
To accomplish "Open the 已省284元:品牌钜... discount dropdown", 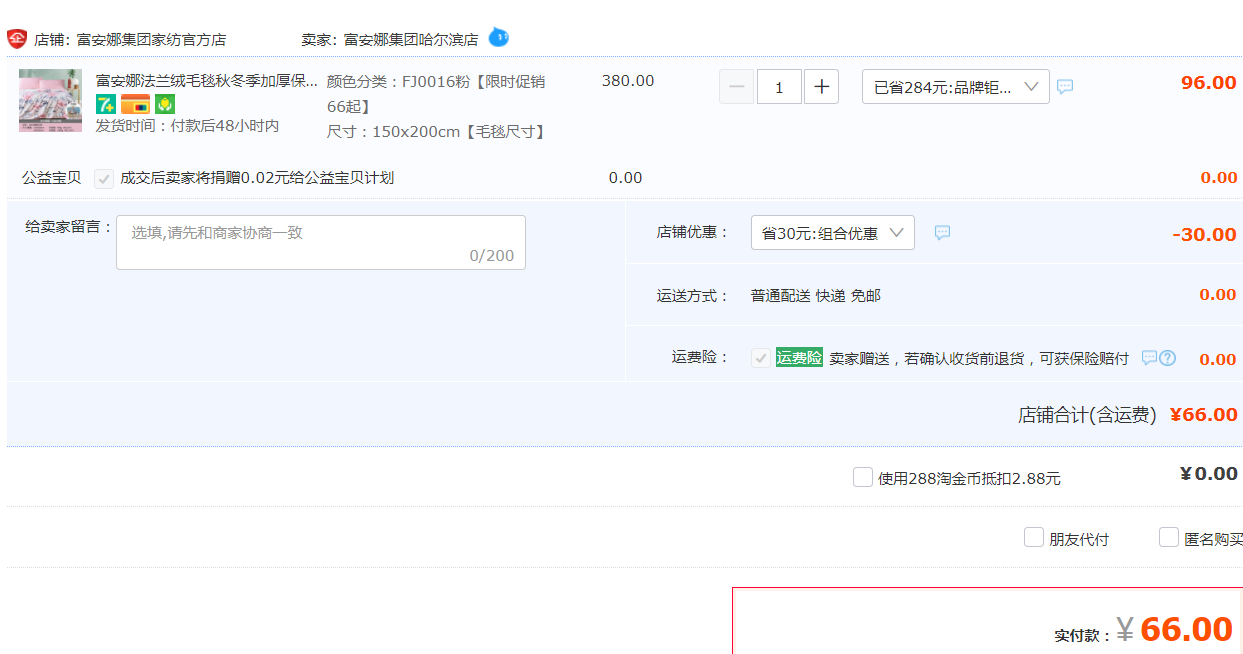I will [x=956, y=87].
